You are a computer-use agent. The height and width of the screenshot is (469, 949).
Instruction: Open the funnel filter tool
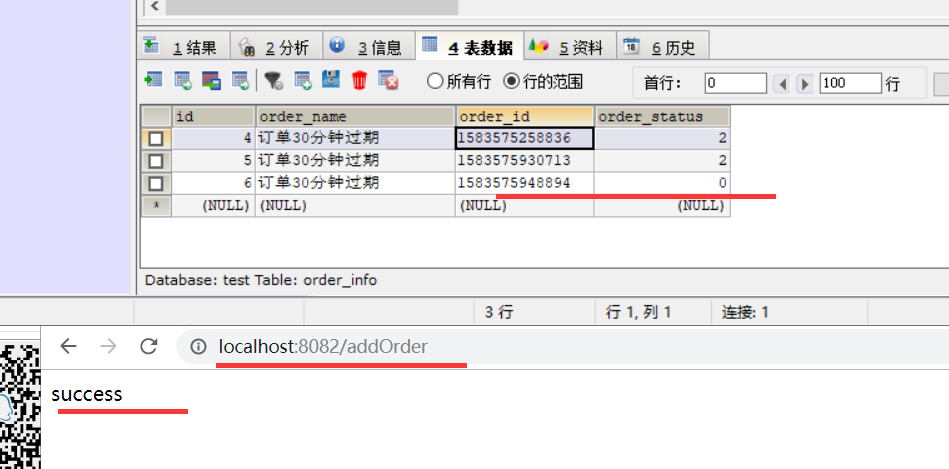(274, 80)
